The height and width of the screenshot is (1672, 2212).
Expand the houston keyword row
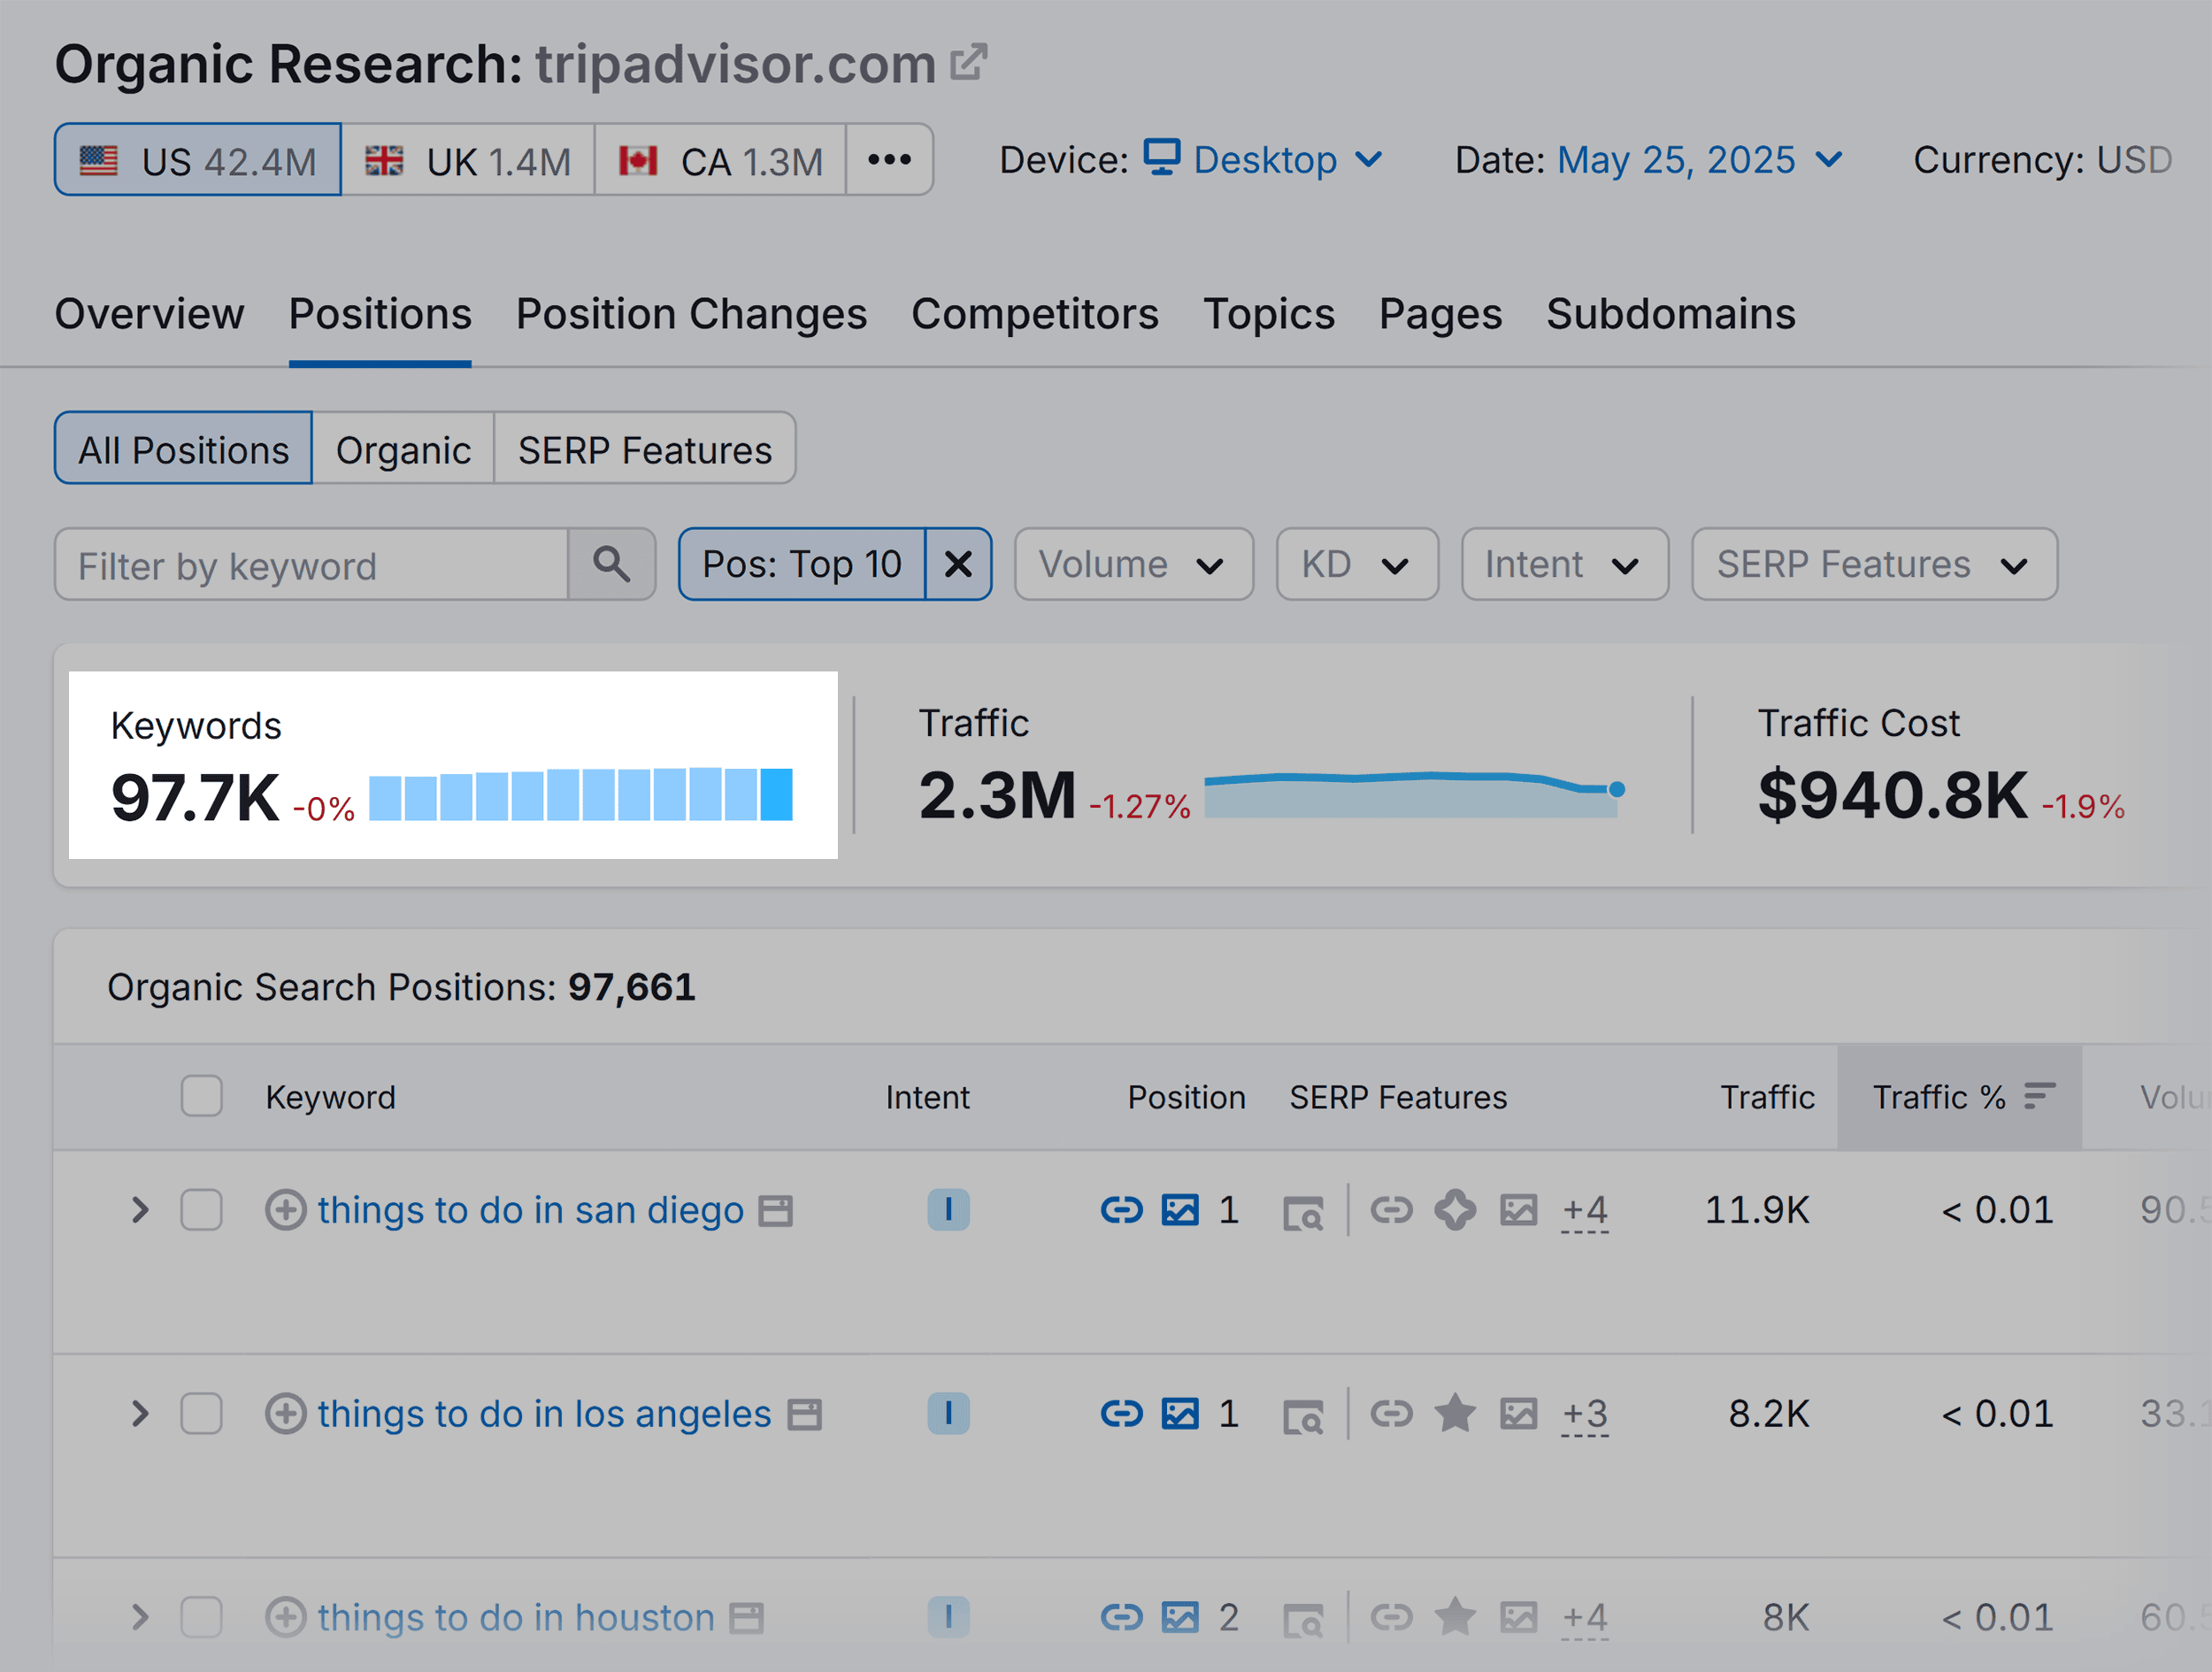pos(140,1617)
